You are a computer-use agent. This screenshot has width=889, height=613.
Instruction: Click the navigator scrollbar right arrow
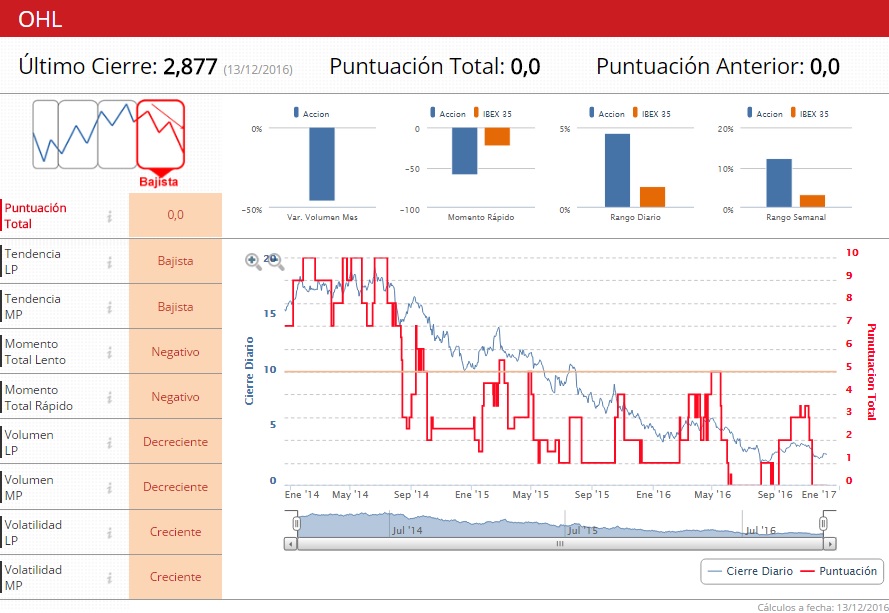click(x=829, y=544)
